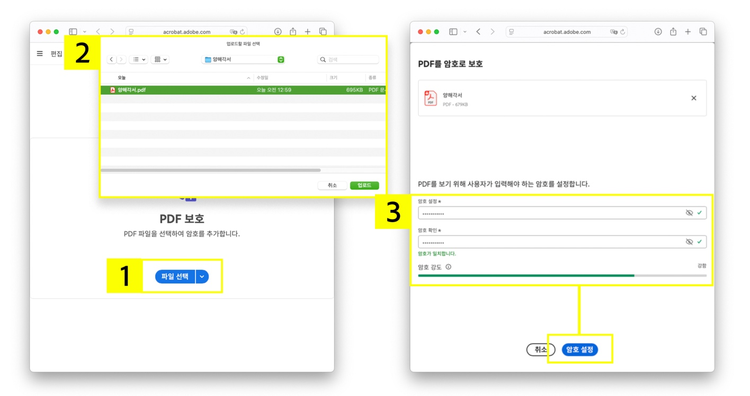This screenshot has width=750, height=396.
Task: Show password in the 암호 확인 field
Action: click(x=689, y=242)
